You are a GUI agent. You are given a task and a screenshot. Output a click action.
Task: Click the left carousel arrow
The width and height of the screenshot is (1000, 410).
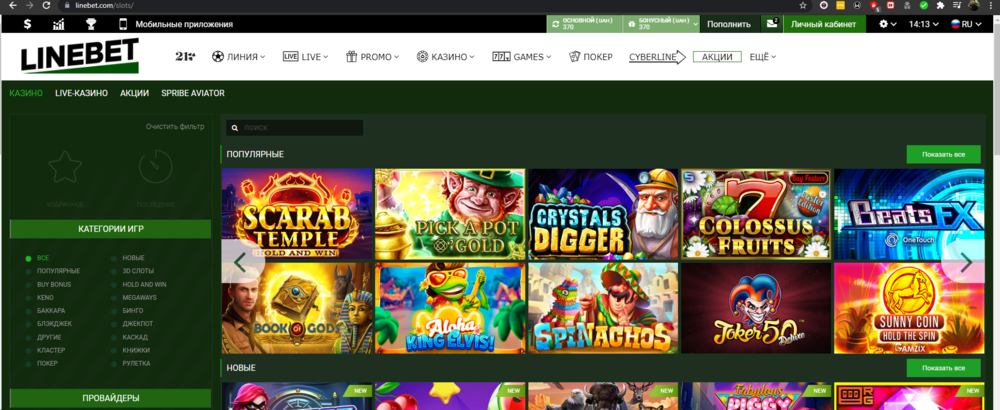(240, 261)
